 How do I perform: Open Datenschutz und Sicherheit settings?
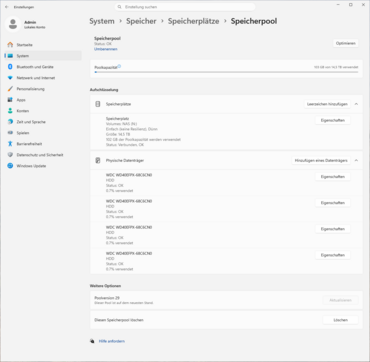click(x=43, y=155)
